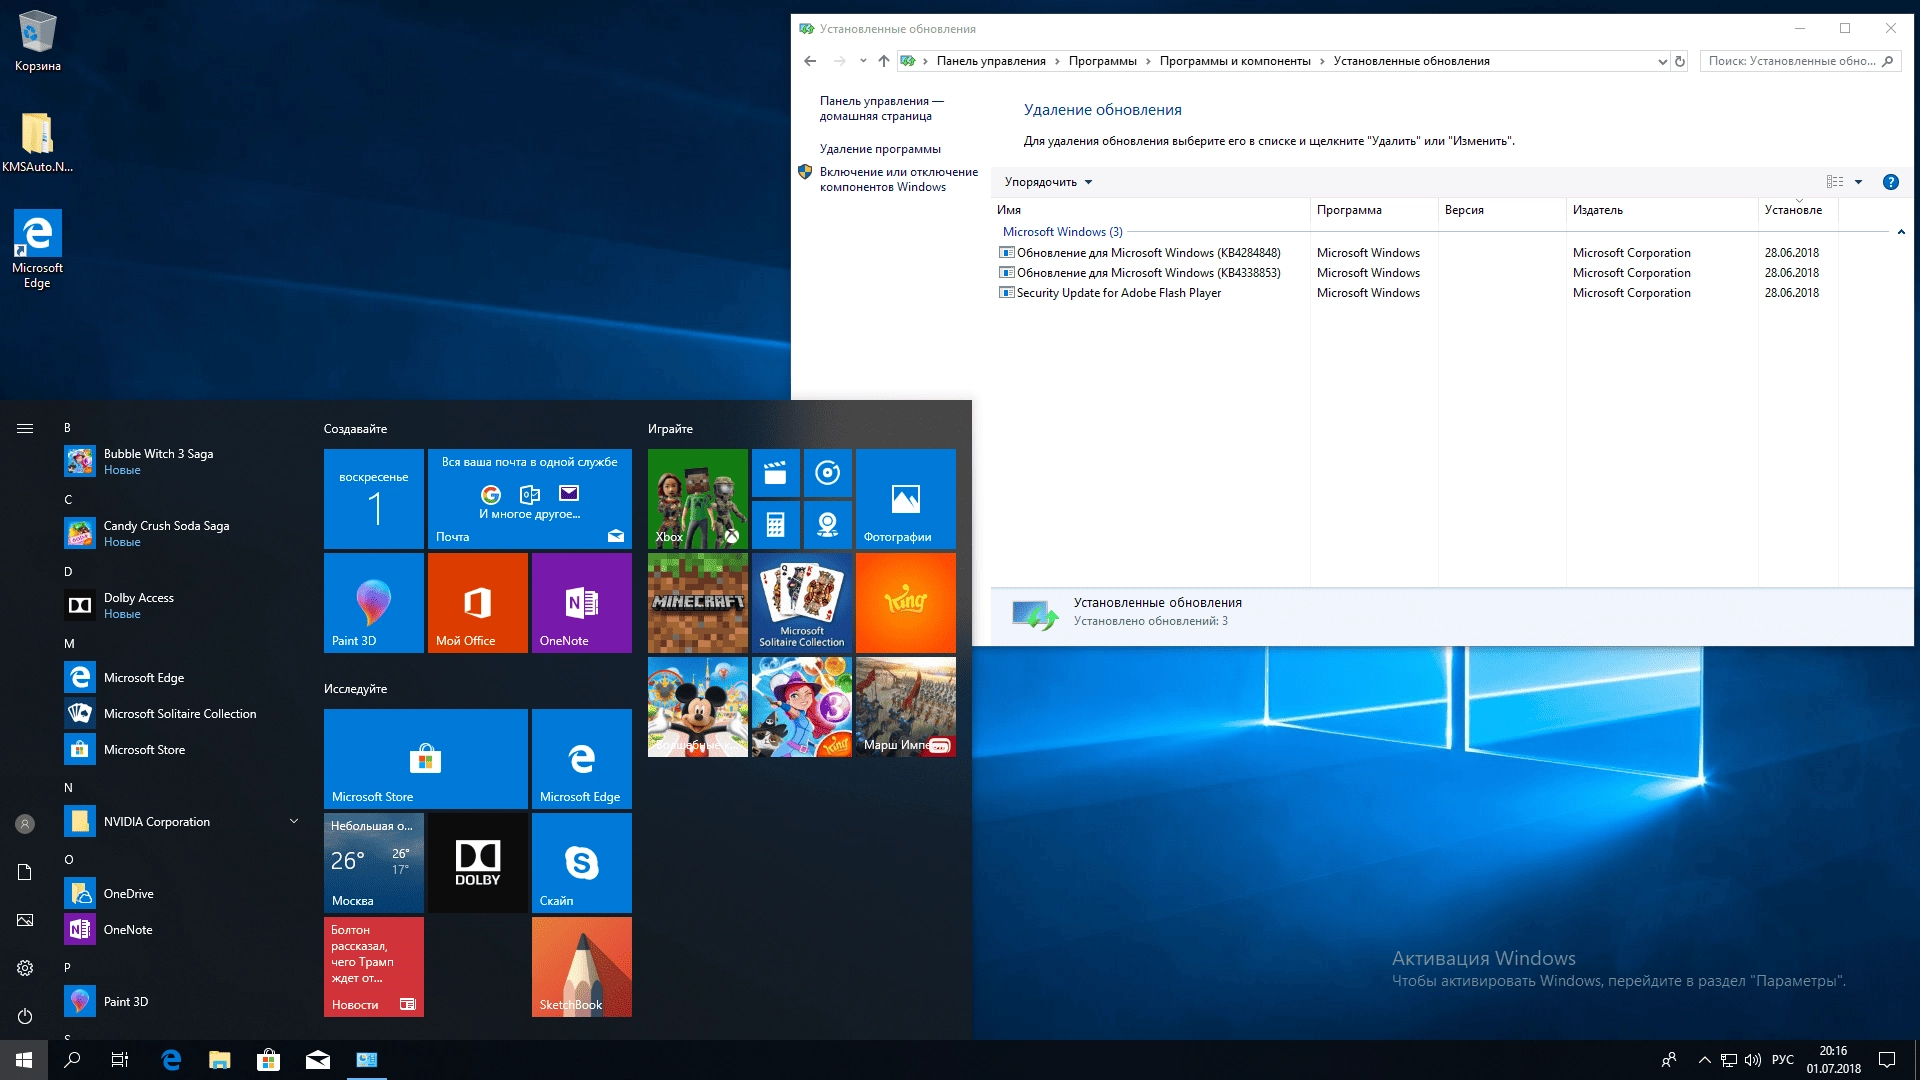
Task: Open the Microsoft Edge desktop shortcut
Action: pos(37,250)
